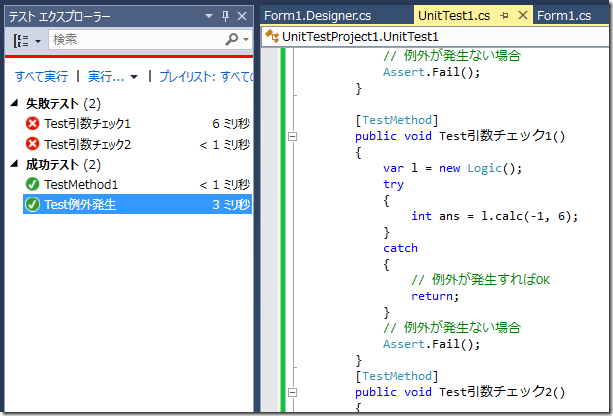
Task: Open the Test Explorer window options dropdown
Action: [x=207, y=17]
